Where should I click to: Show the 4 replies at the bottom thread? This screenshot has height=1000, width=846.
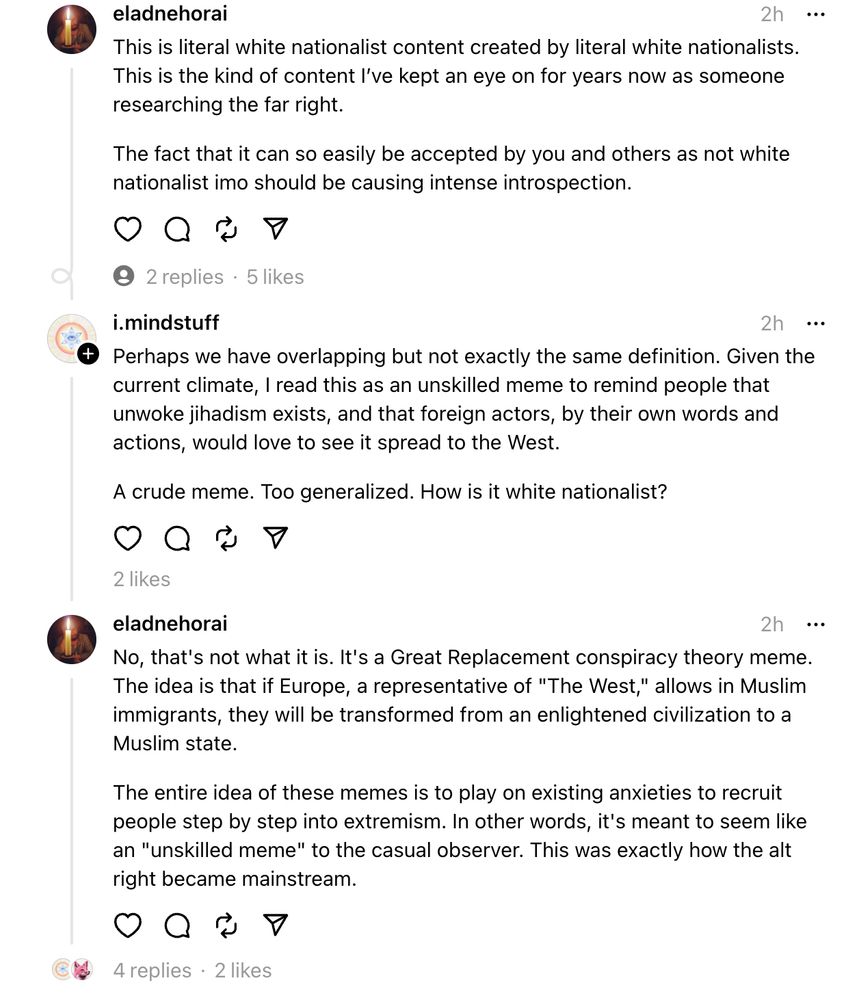[151, 970]
